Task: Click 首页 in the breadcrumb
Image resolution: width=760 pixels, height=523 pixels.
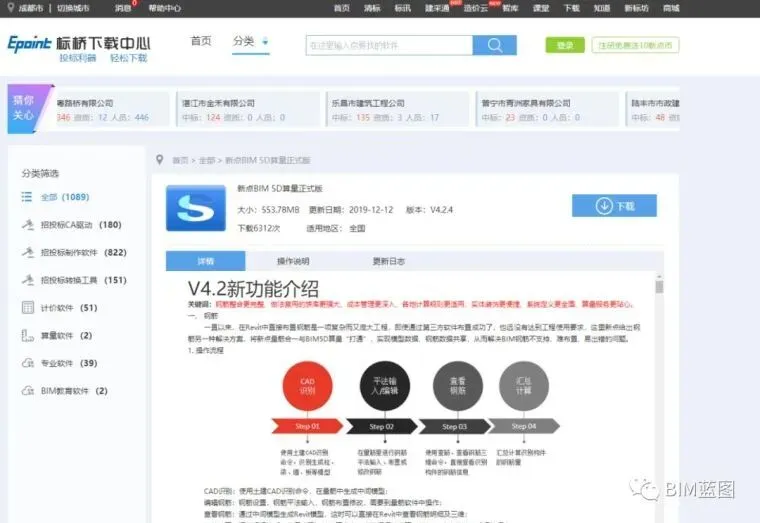Action: tap(180, 160)
